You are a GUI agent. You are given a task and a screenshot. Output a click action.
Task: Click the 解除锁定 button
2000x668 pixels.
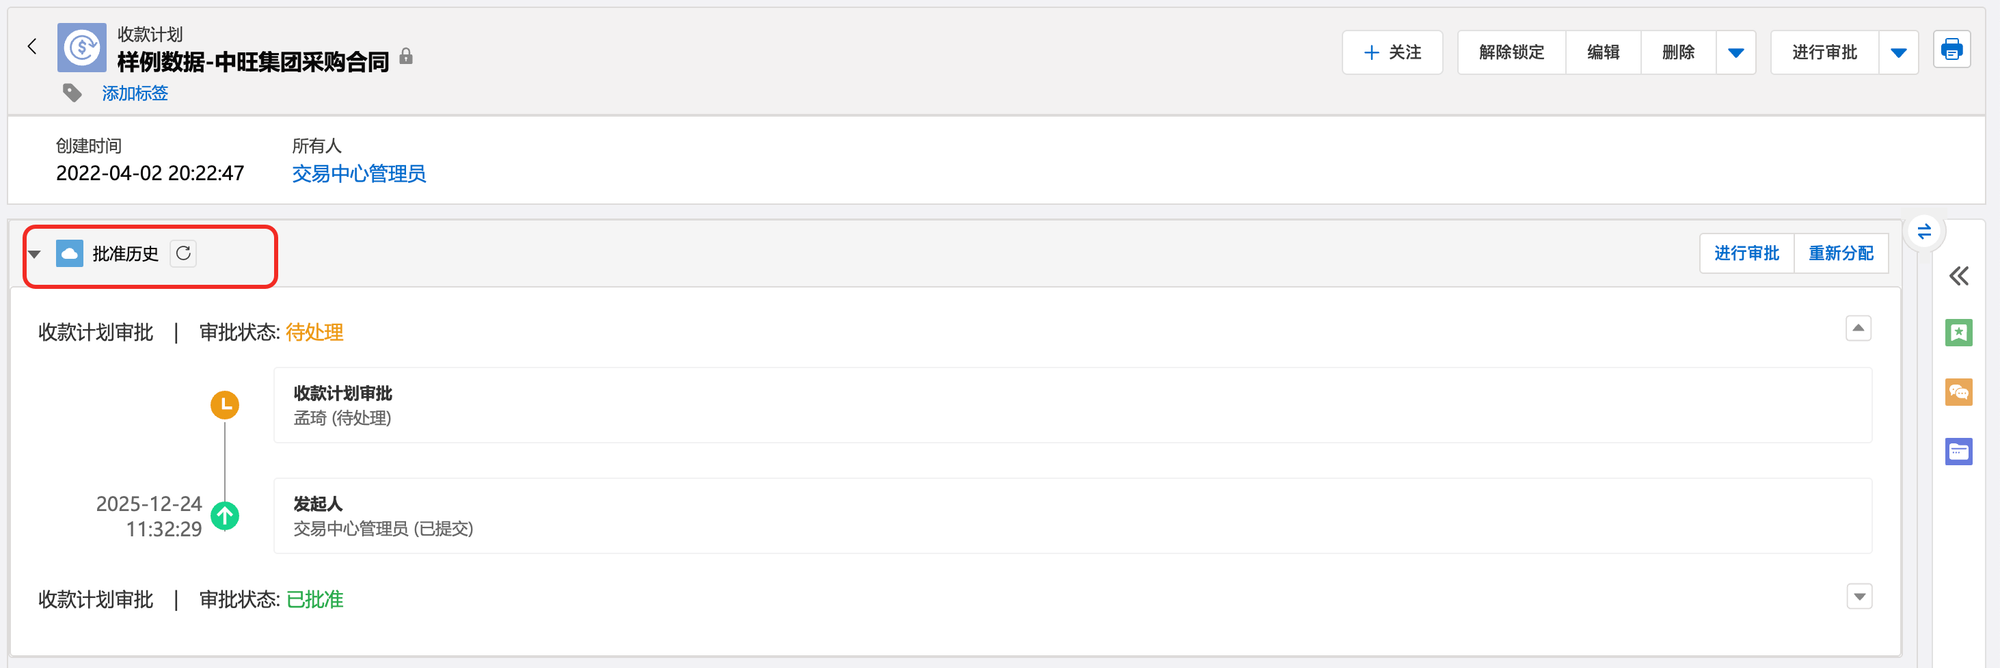[x=1511, y=53]
